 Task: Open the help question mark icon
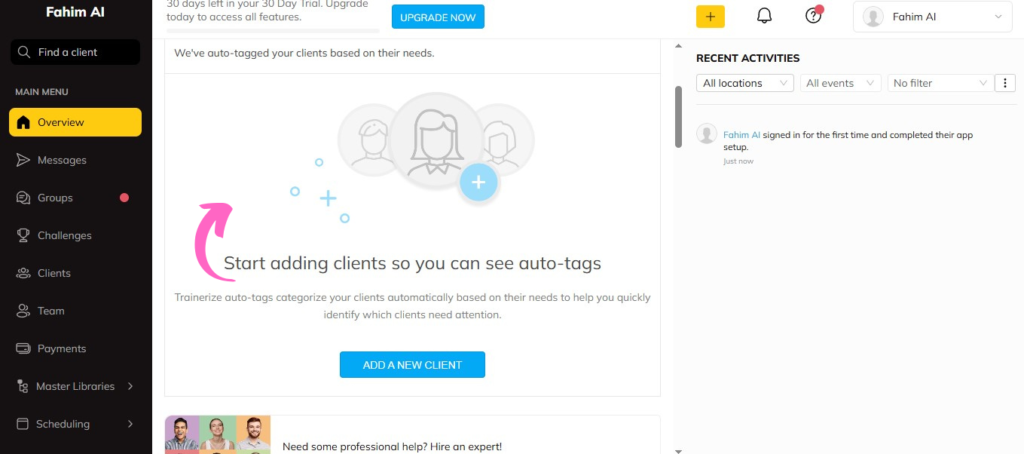813,16
